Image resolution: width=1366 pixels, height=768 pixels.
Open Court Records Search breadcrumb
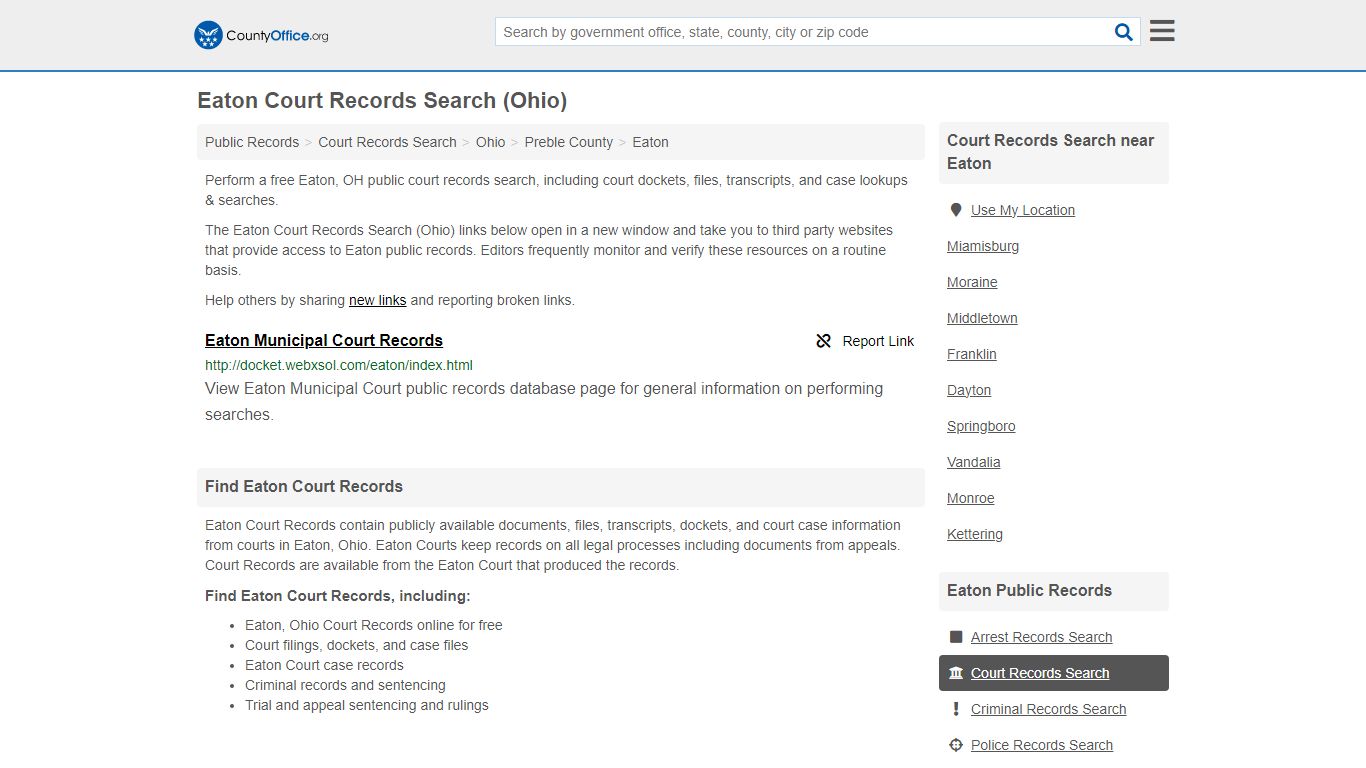[x=387, y=142]
